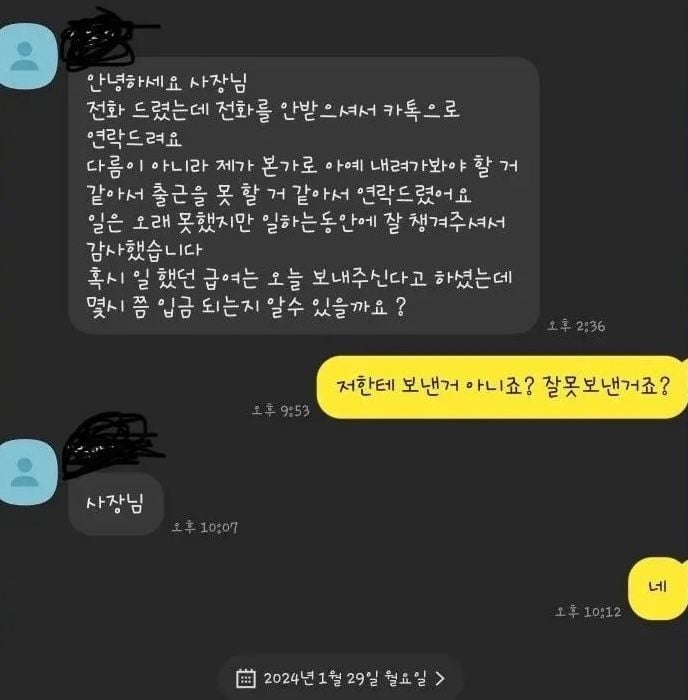Screen dimensions: 688x700
Task: Open the first sender's profile avatar
Action: pos(27,56)
